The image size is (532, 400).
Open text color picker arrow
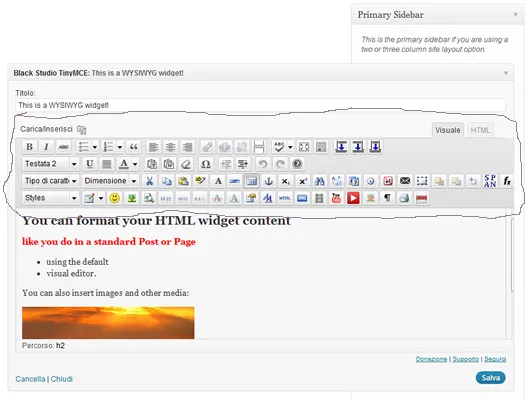(x=135, y=164)
